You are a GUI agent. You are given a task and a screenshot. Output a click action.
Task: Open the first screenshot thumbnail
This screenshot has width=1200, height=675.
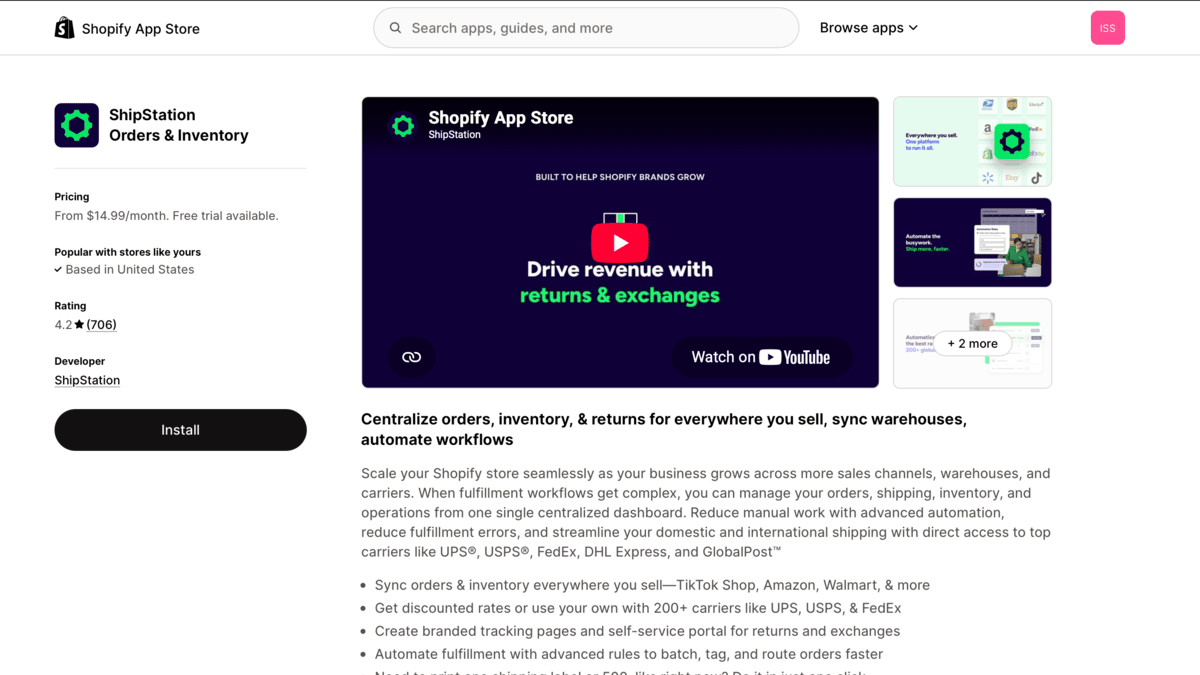pyautogui.click(x=972, y=142)
